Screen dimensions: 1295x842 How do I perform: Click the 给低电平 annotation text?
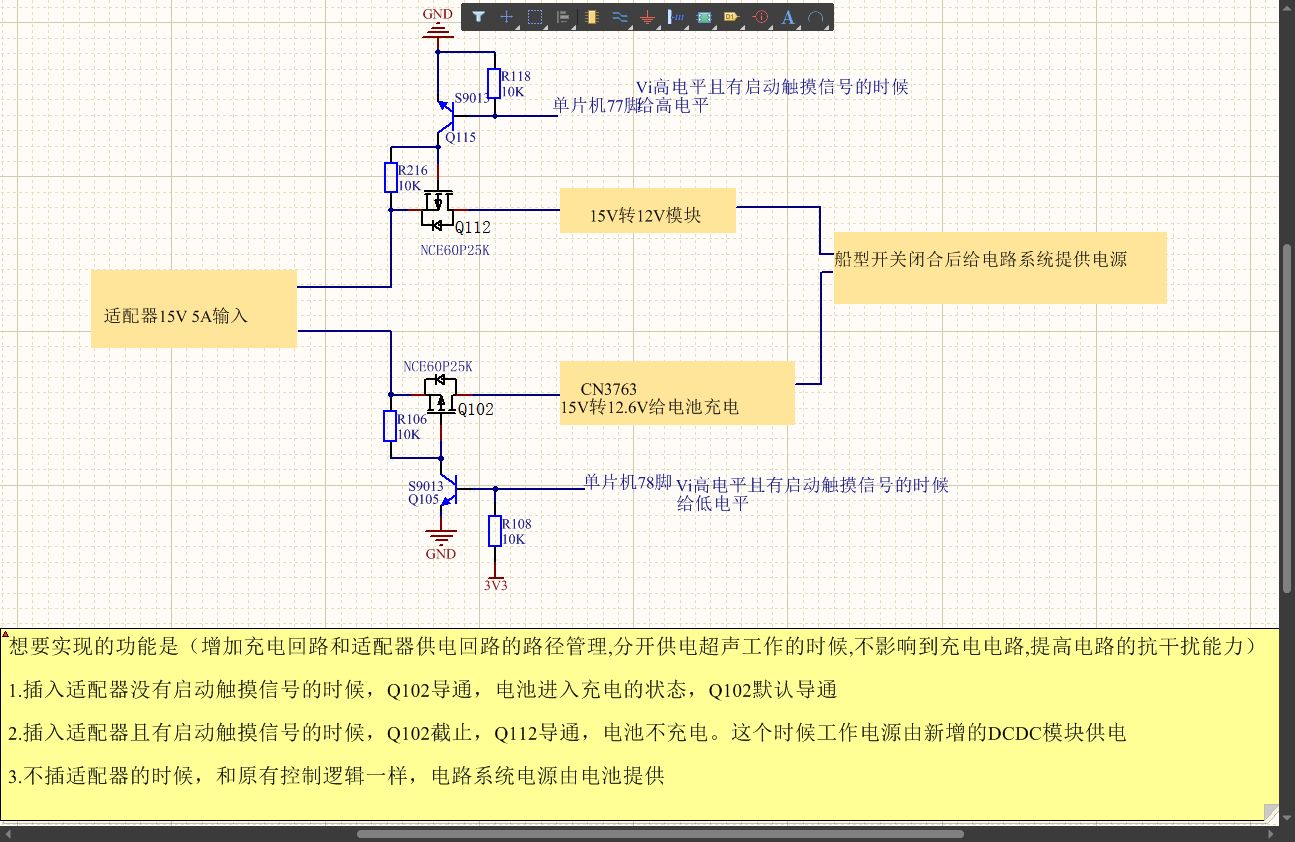[x=713, y=504]
